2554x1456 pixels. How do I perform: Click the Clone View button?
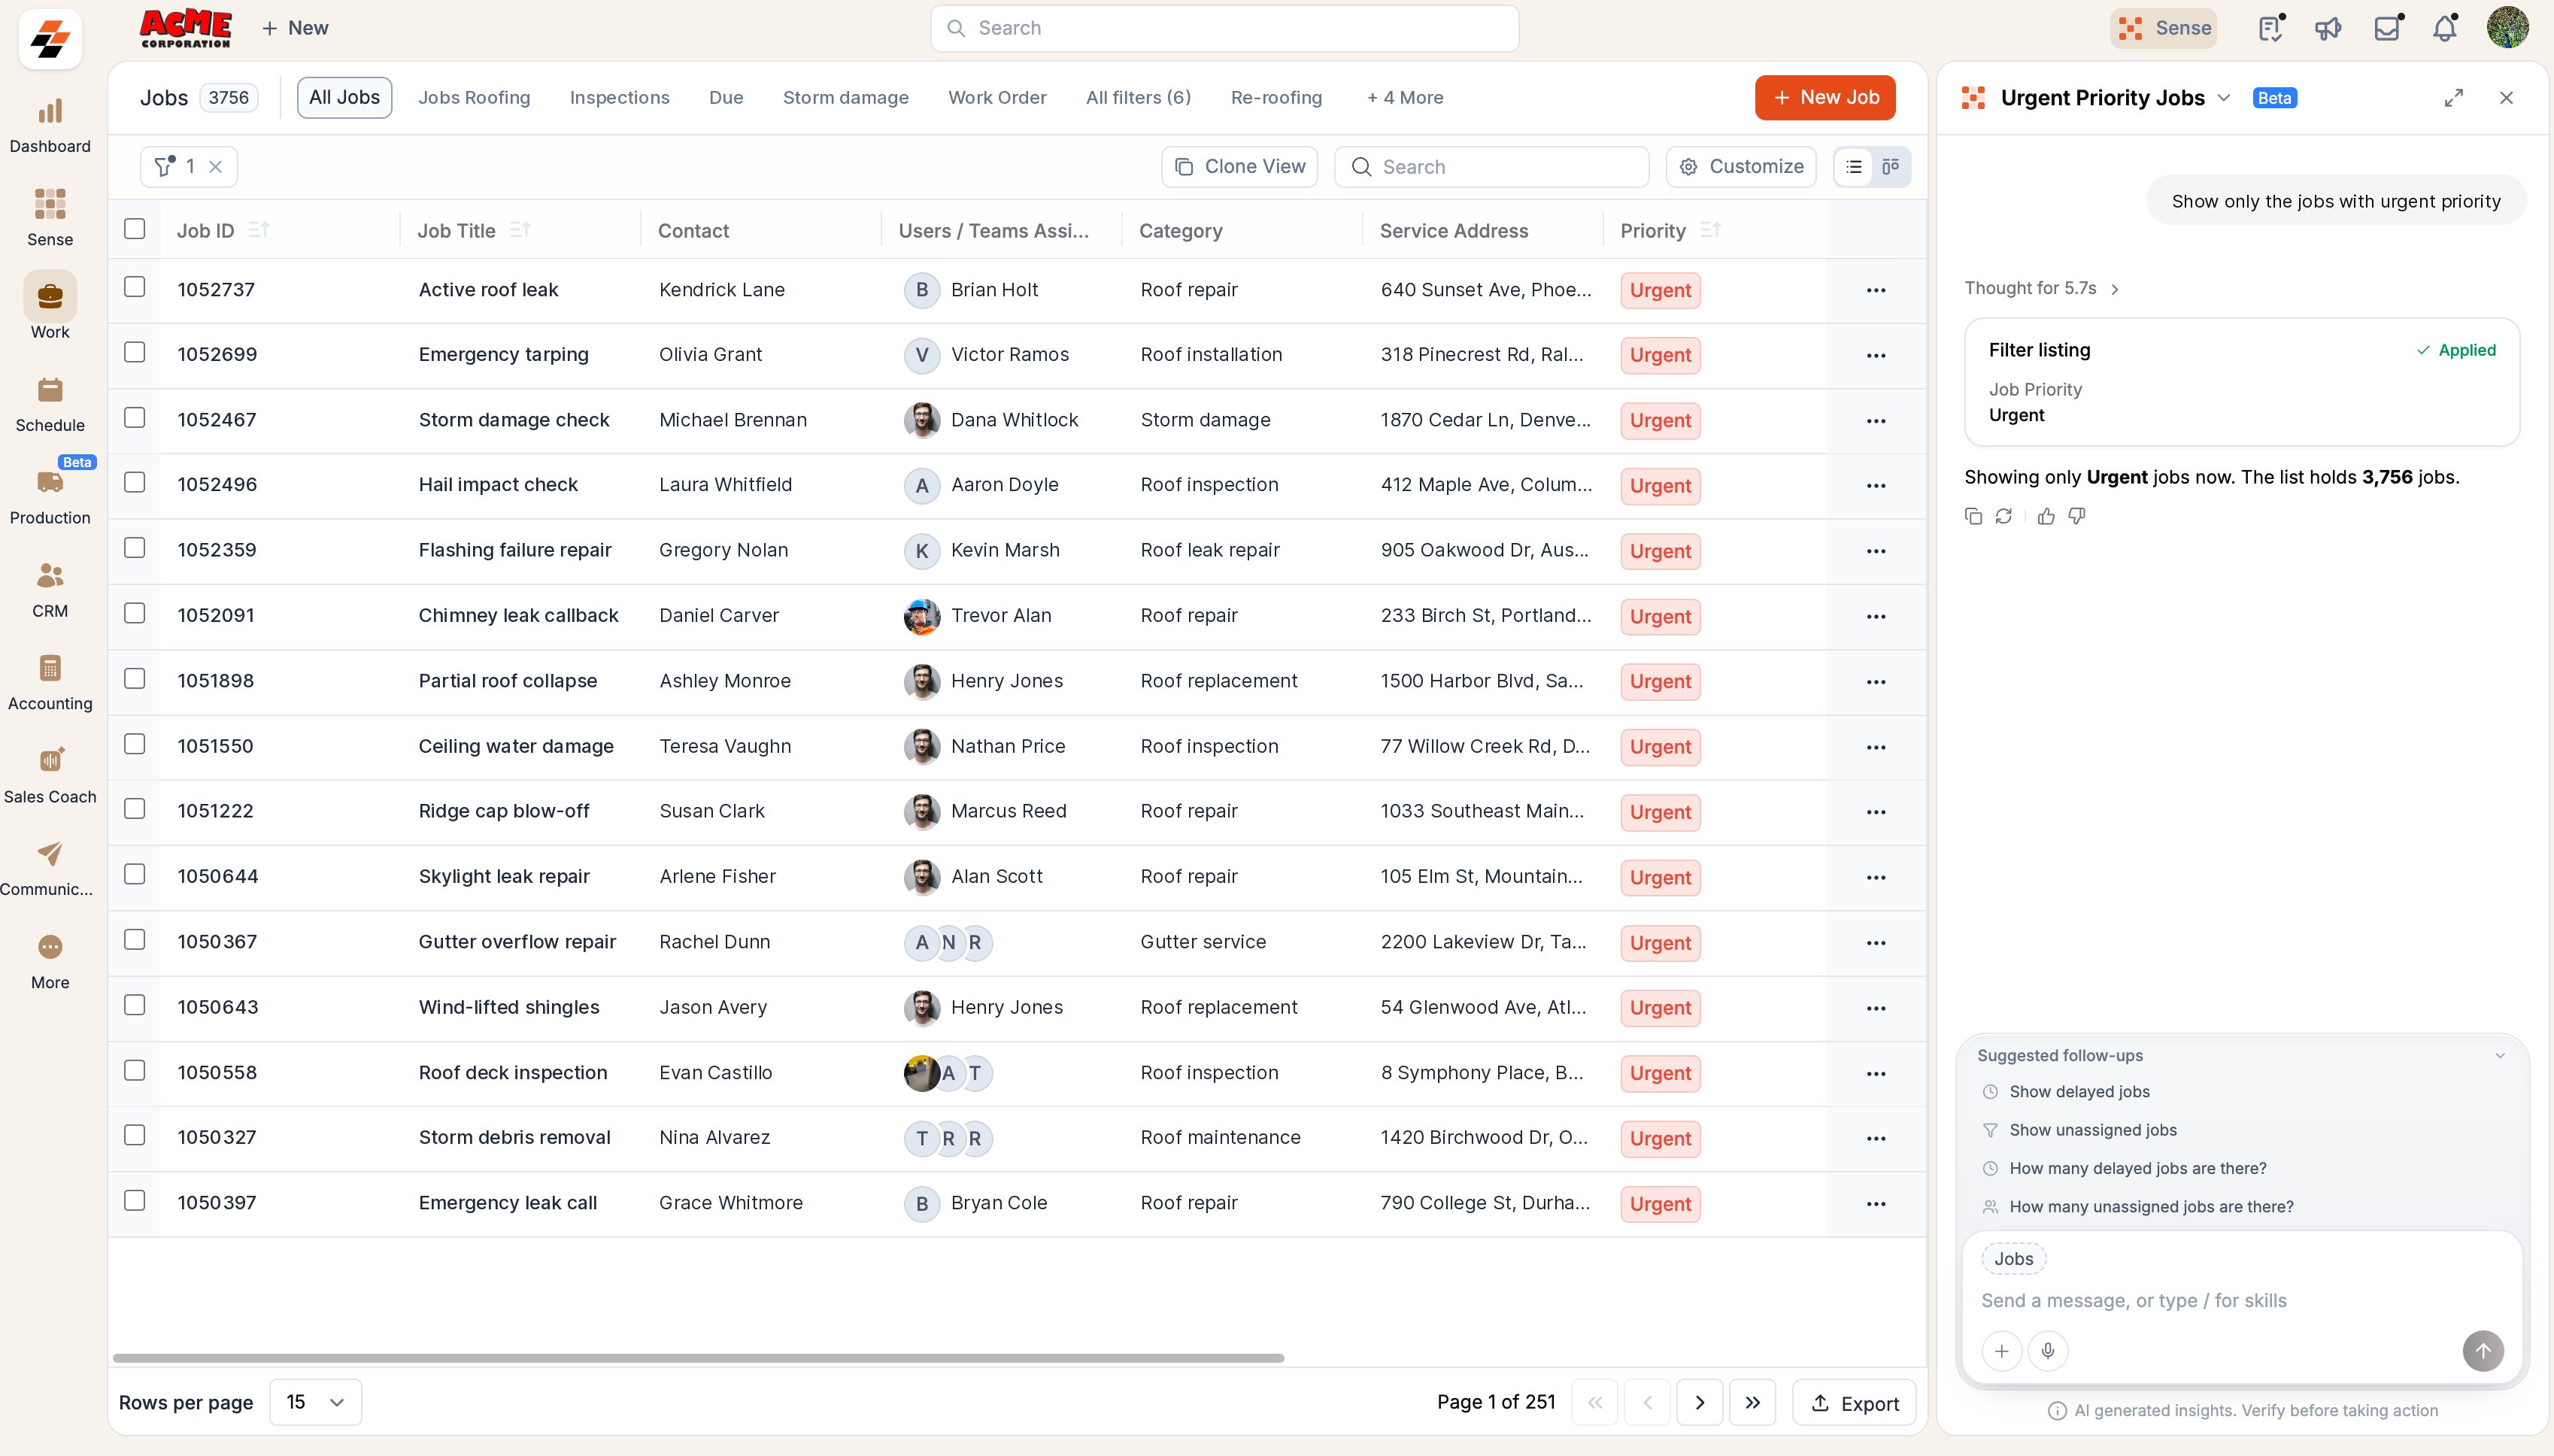[1239, 167]
